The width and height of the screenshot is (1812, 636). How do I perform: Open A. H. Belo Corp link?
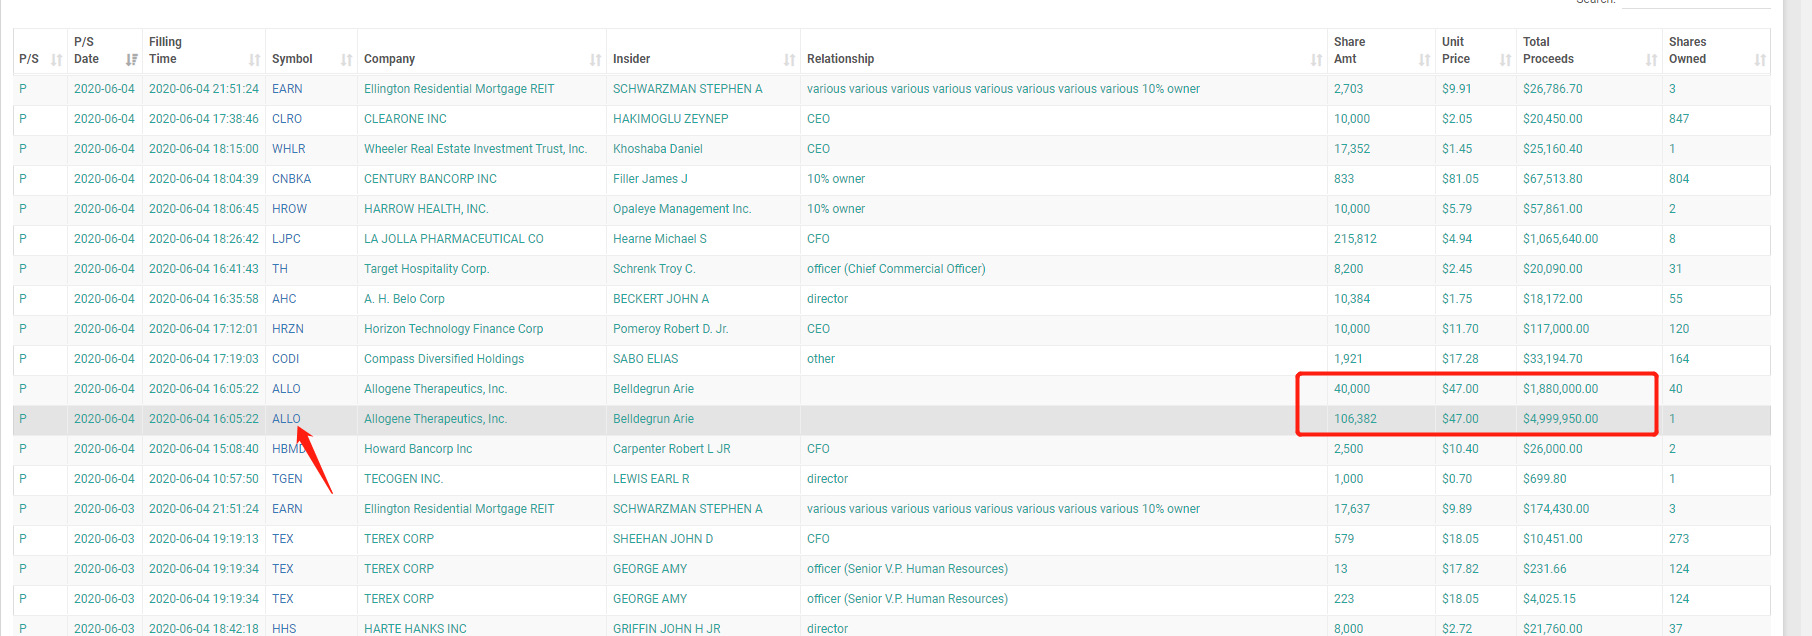coord(404,299)
